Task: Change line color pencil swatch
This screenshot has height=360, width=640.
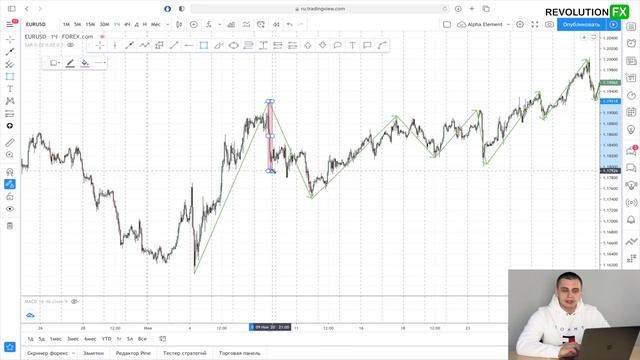Action: (70, 63)
